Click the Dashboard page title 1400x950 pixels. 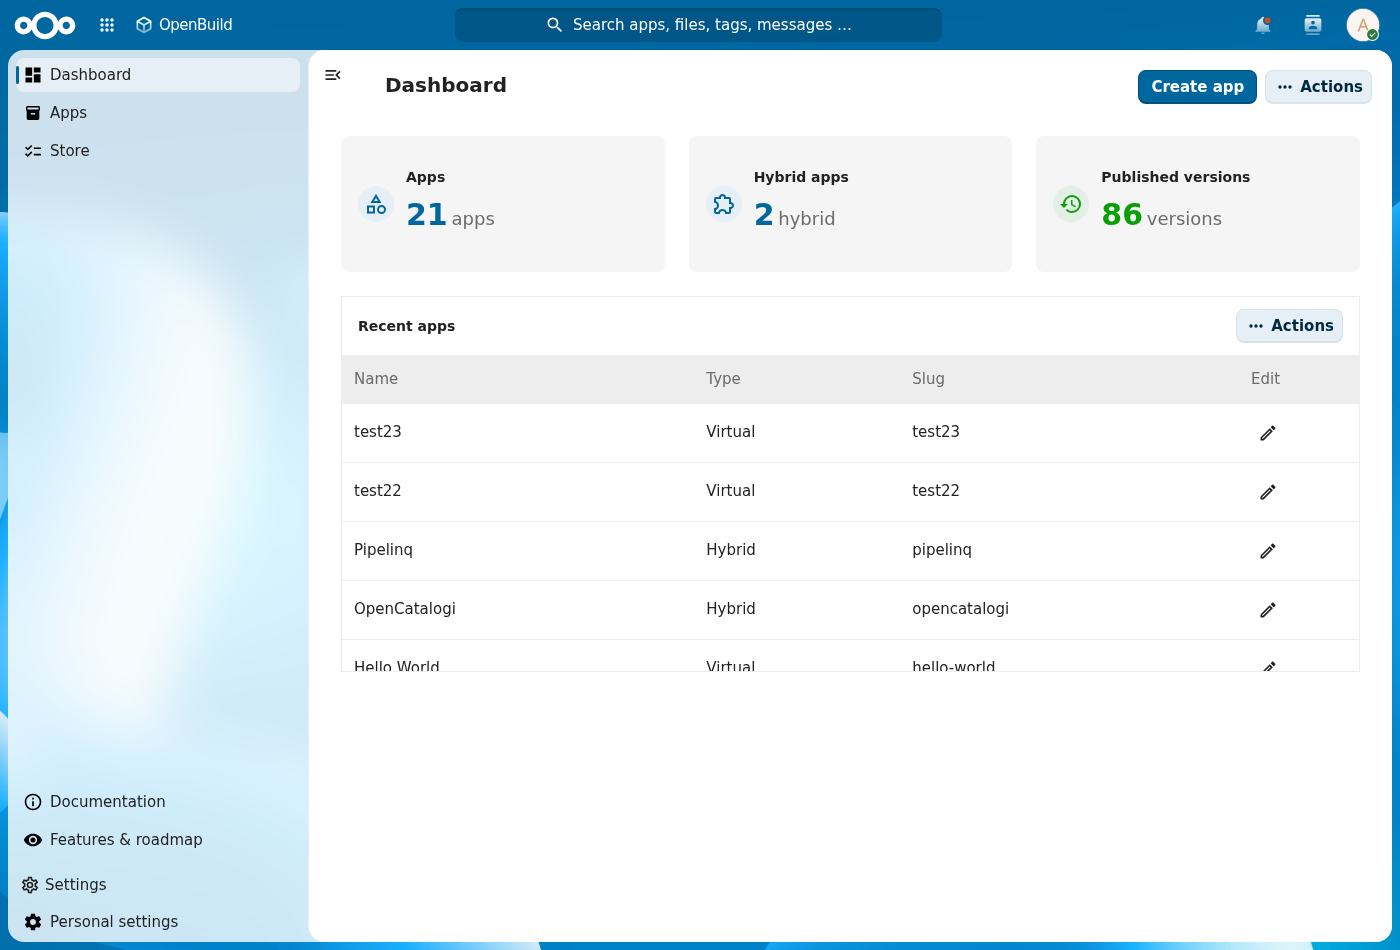[x=446, y=85]
